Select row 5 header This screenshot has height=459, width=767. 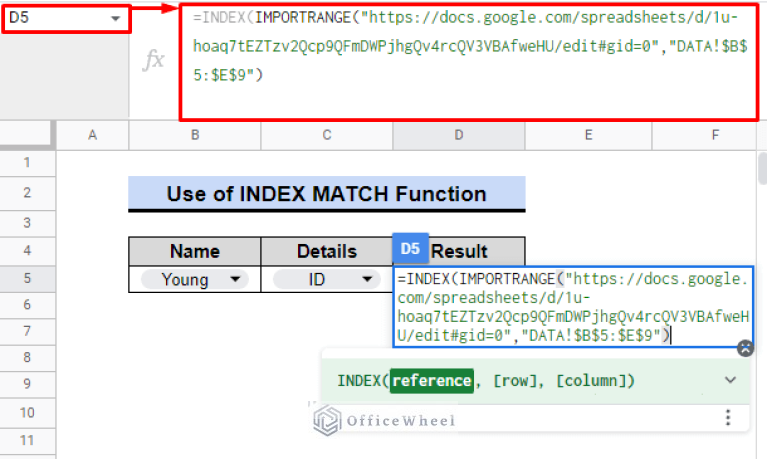pyautogui.click(x=27, y=279)
